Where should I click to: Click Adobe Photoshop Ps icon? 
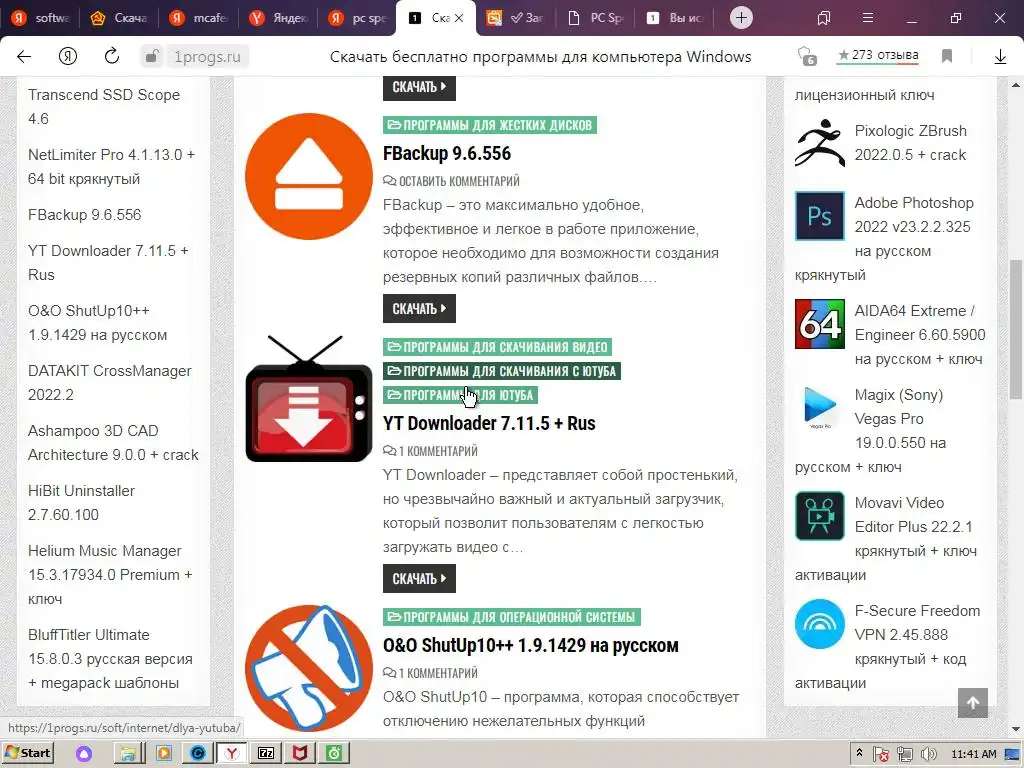pyautogui.click(x=820, y=216)
